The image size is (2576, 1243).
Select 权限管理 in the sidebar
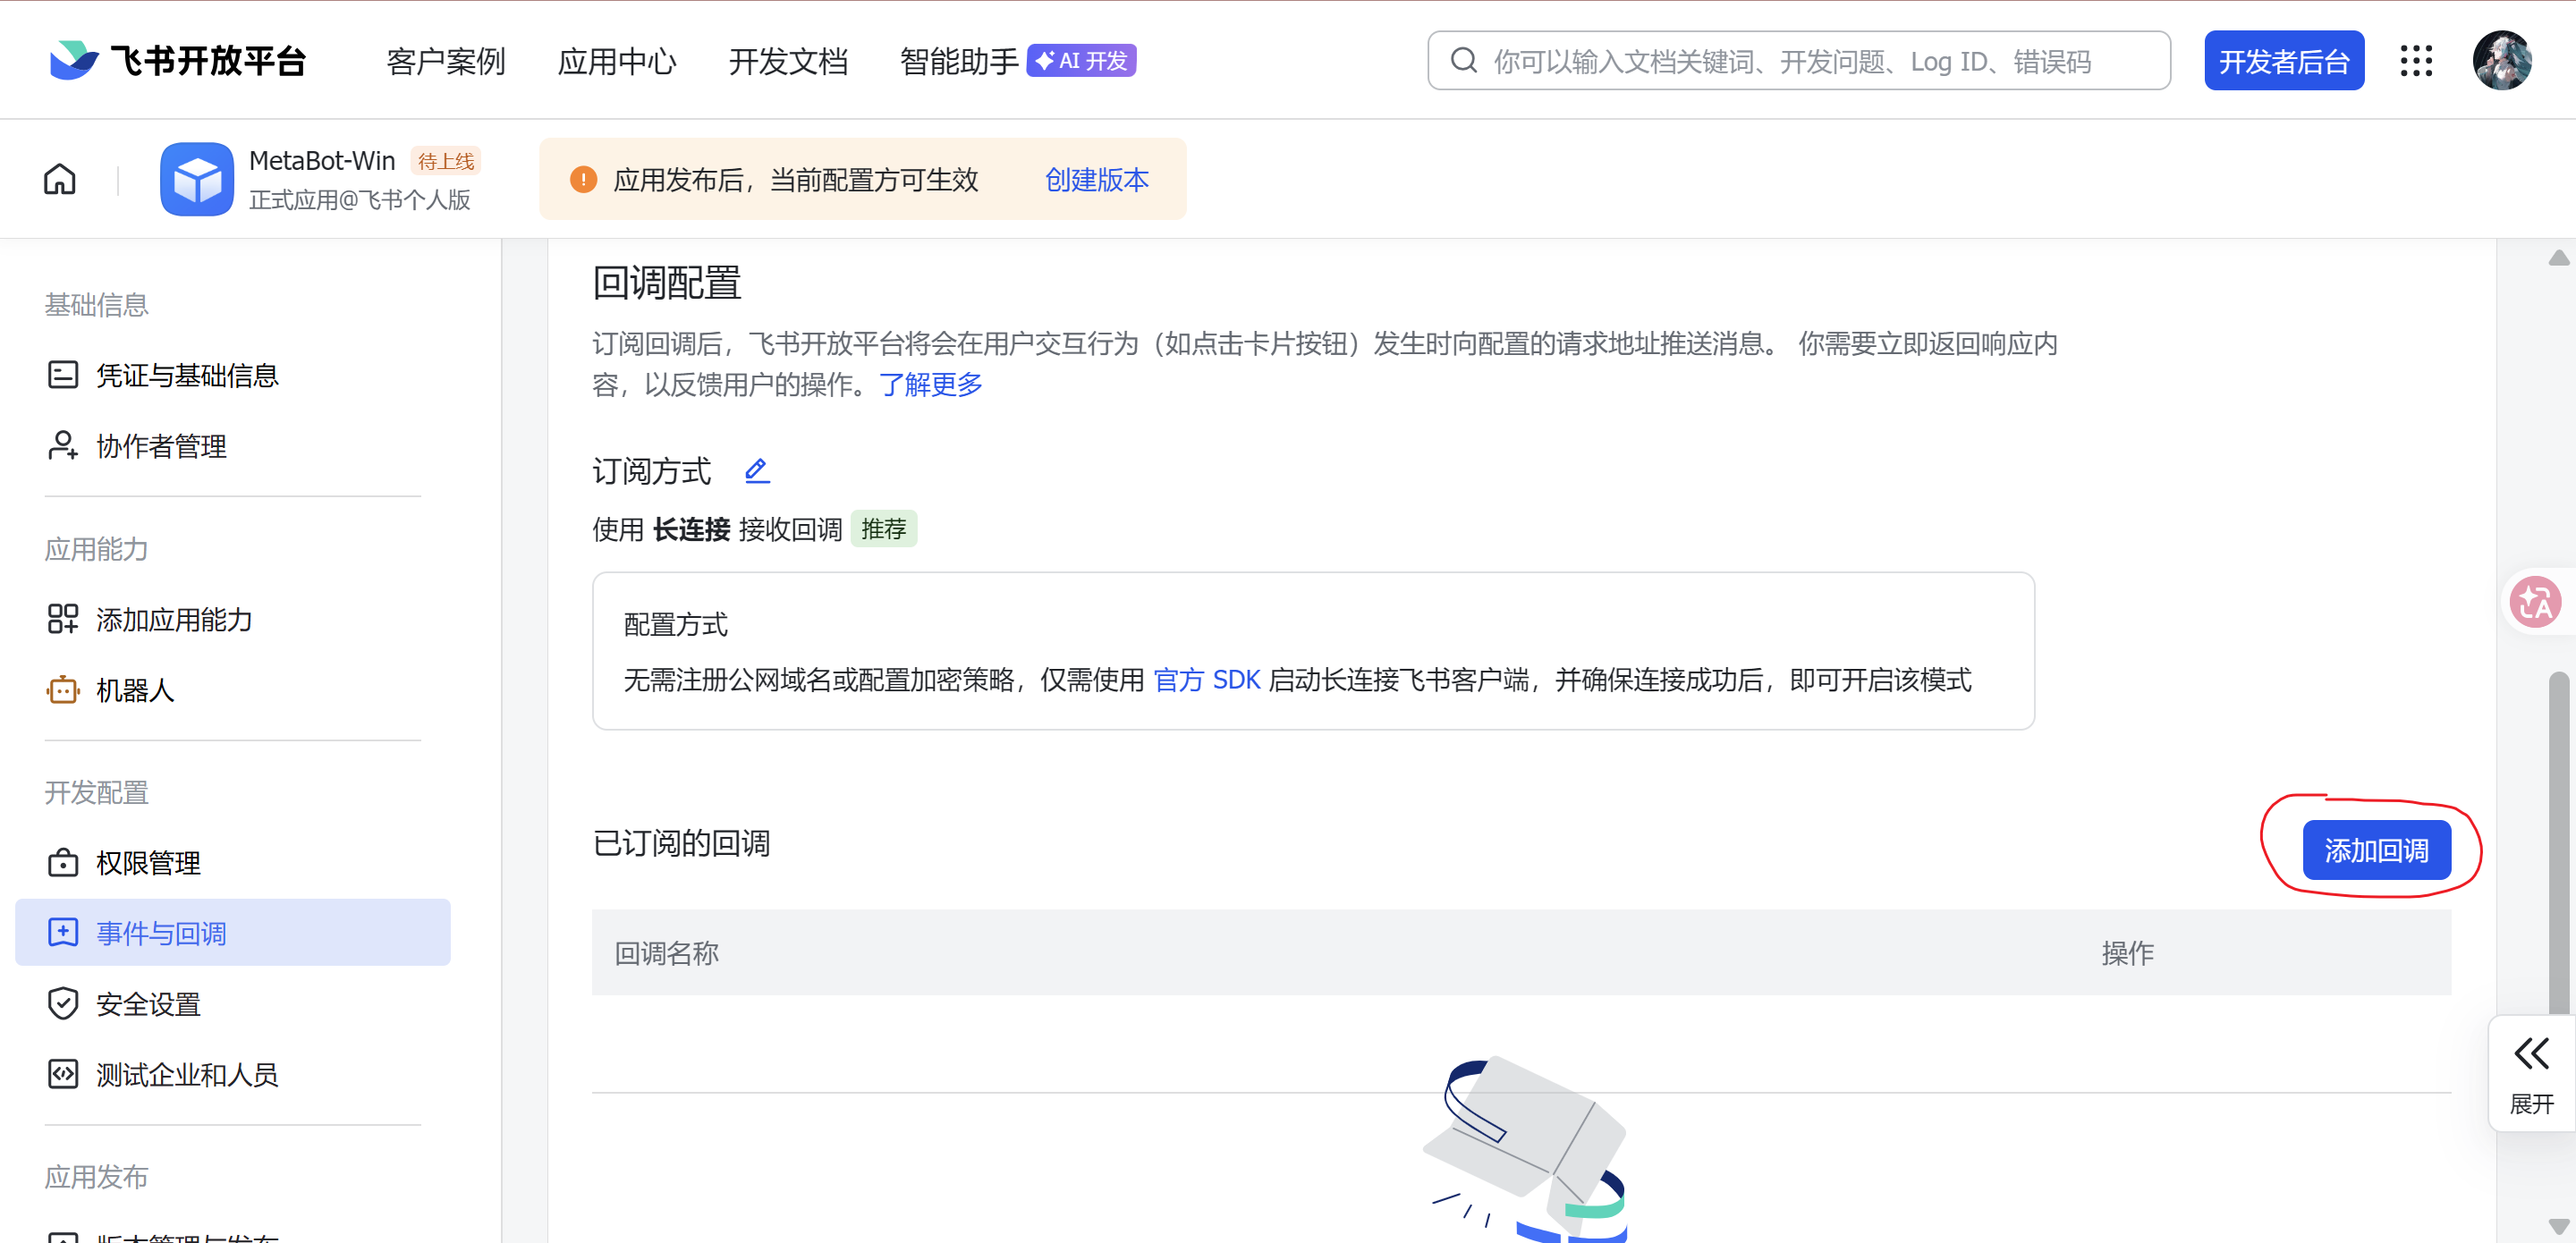[x=148, y=863]
